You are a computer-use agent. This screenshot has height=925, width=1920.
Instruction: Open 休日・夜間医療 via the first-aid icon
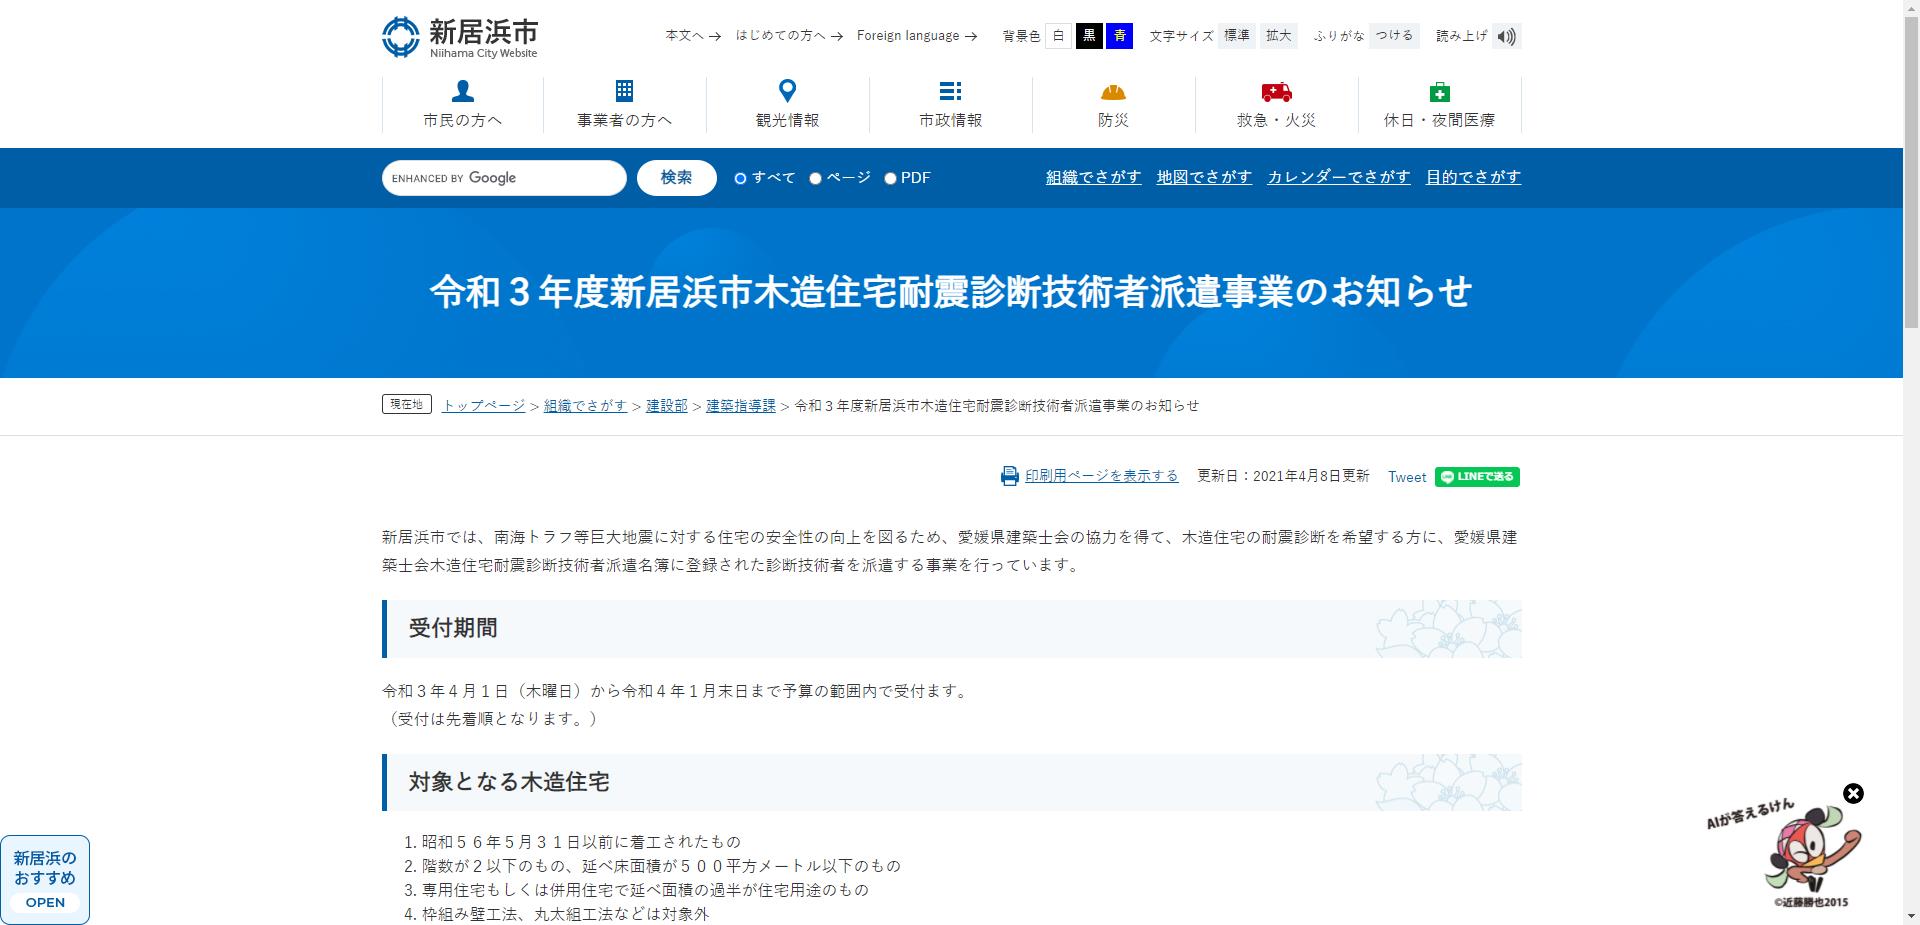[1439, 92]
